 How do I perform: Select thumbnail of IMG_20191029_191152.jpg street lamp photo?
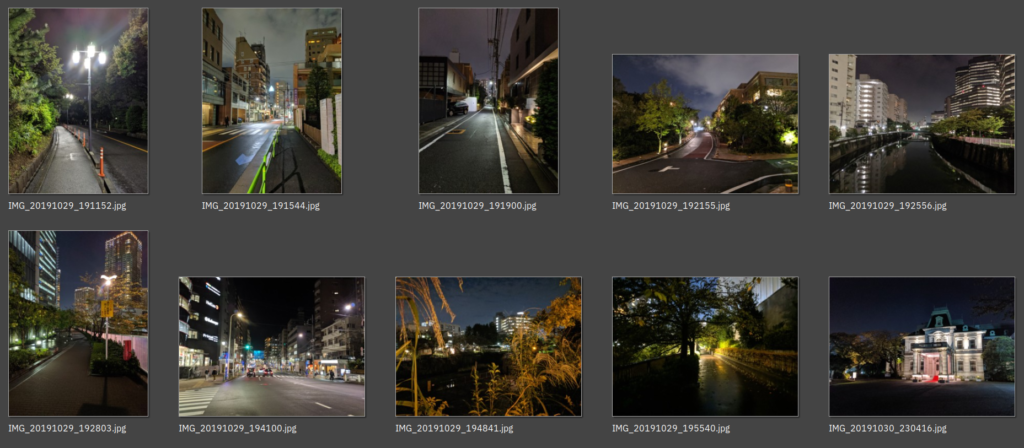click(x=78, y=101)
